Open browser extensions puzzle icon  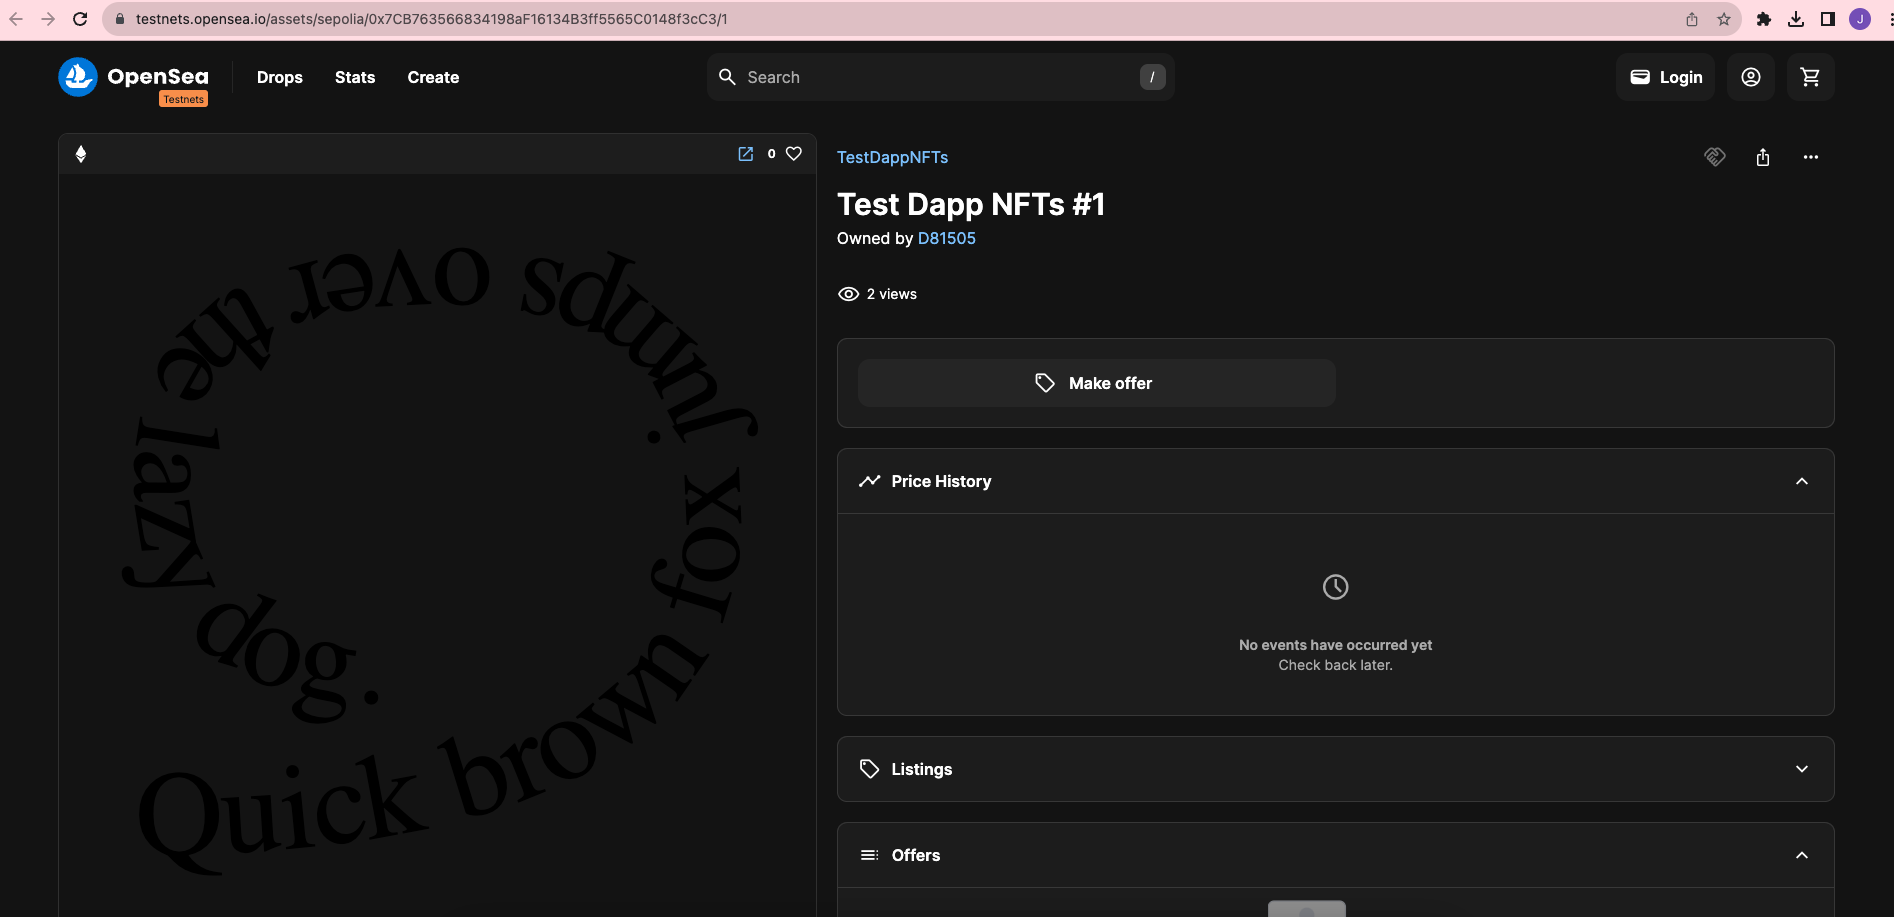click(x=1764, y=19)
